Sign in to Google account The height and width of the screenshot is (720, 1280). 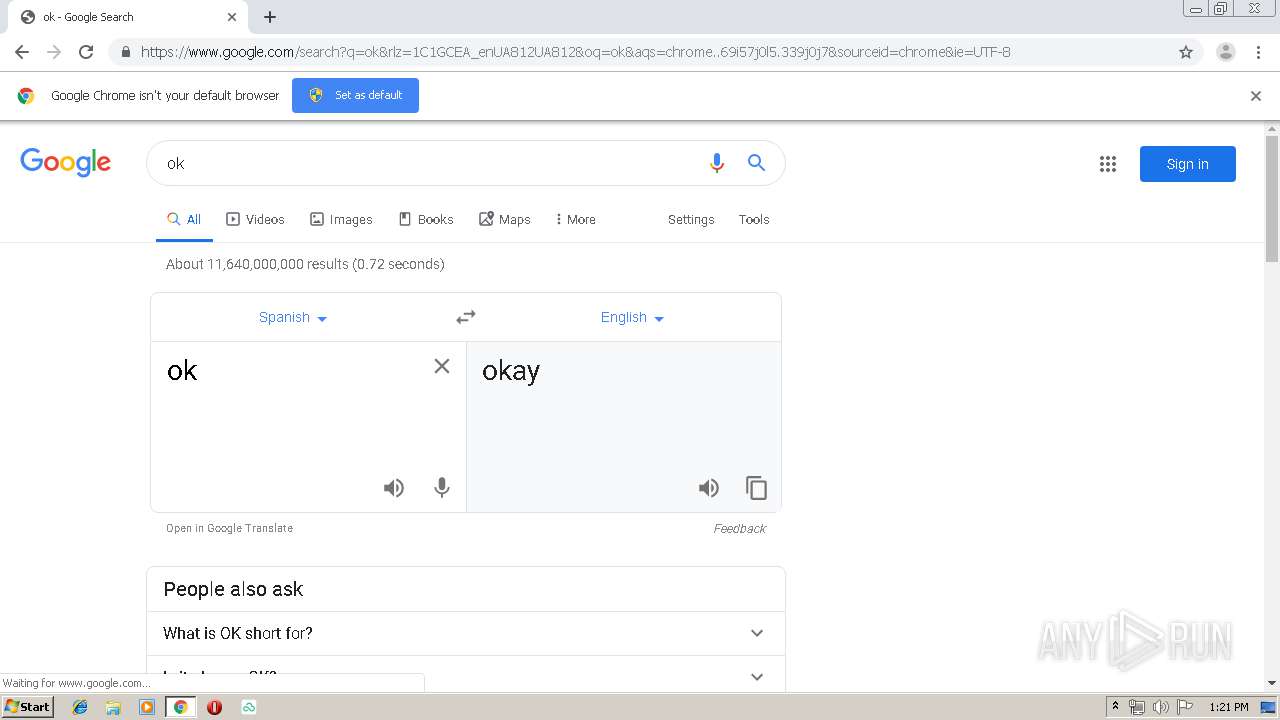[1187, 164]
